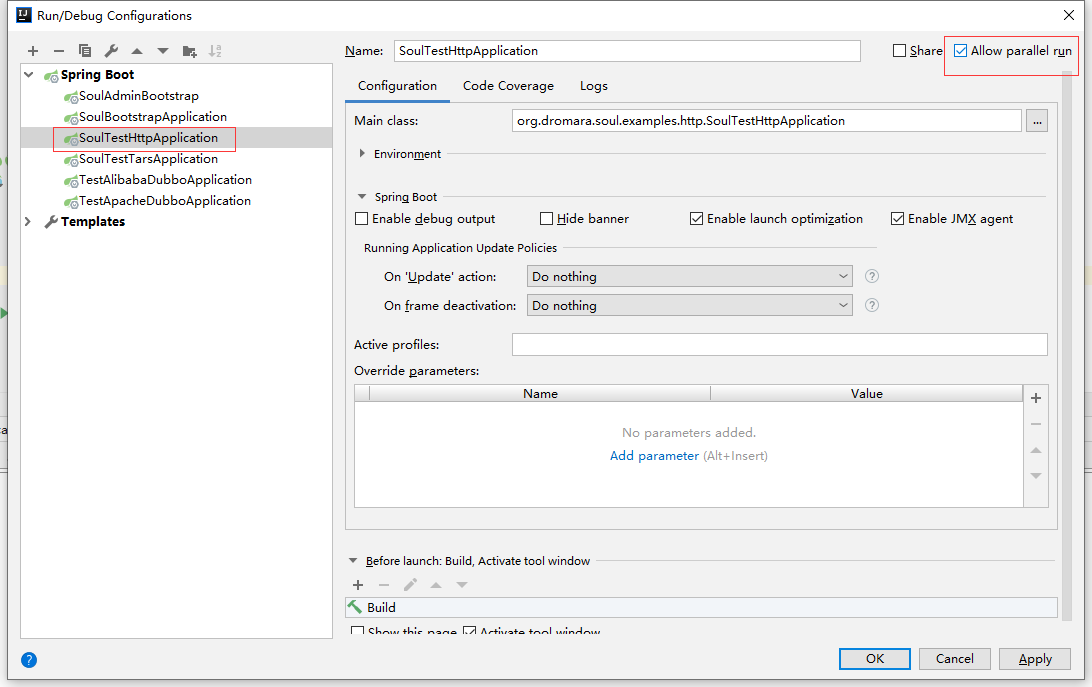Viewport: 1092px width, 687px height.
Task: Click into Active profiles field
Action: pos(779,345)
